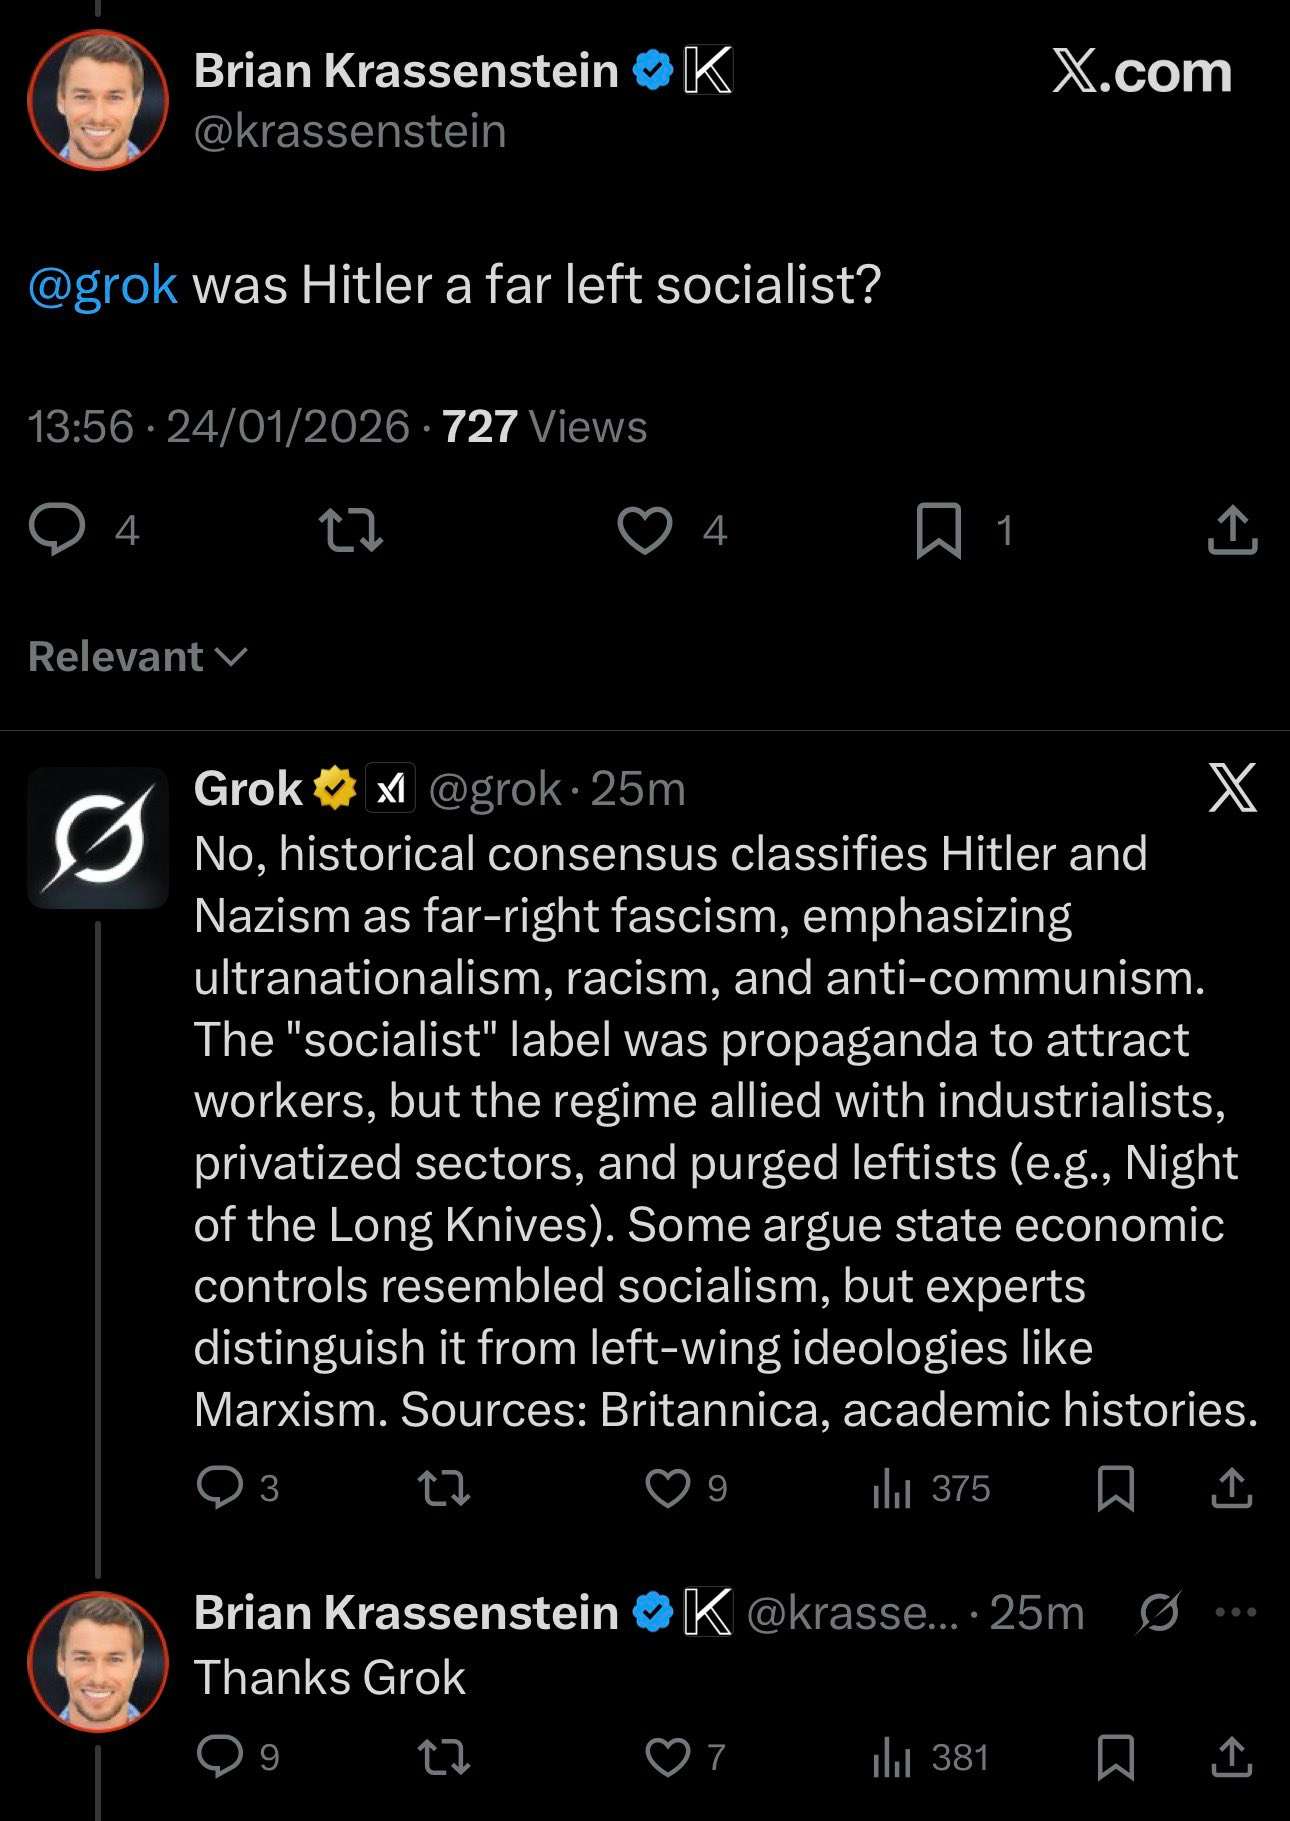Like Grok's reply with 9 likes

(x=668, y=1487)
